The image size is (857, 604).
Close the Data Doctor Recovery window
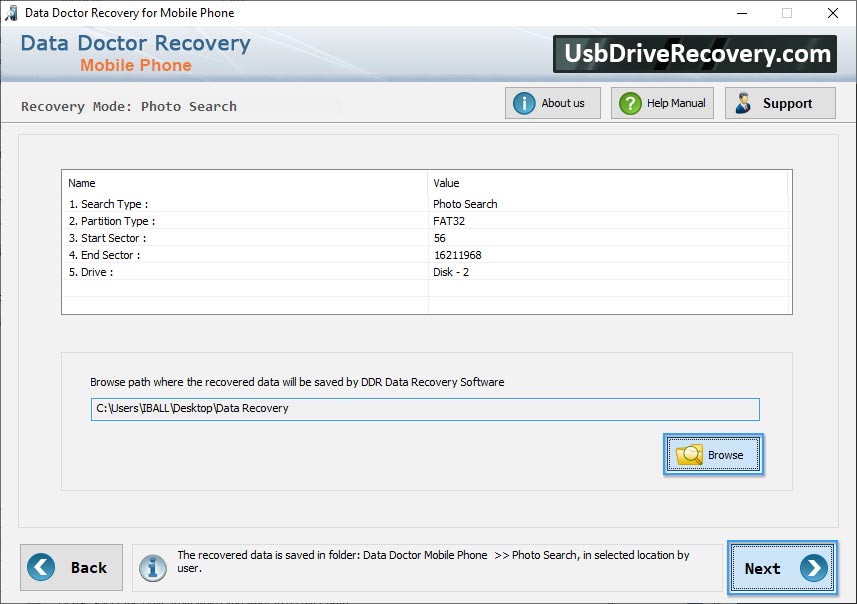(832, 13)
